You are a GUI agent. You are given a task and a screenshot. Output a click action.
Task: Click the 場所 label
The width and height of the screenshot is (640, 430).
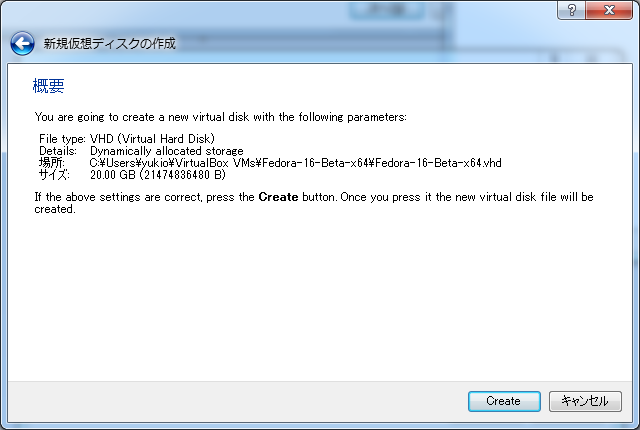51,162
